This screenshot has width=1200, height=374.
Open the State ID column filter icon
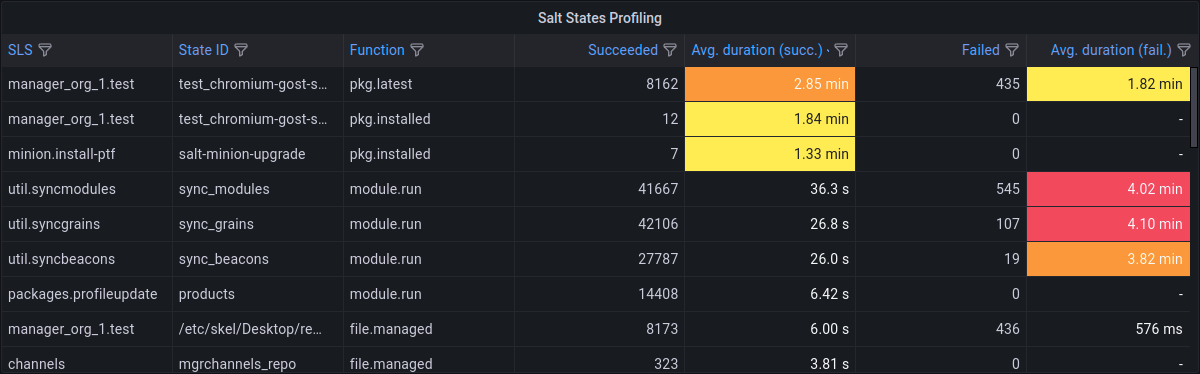click(241, 49)
